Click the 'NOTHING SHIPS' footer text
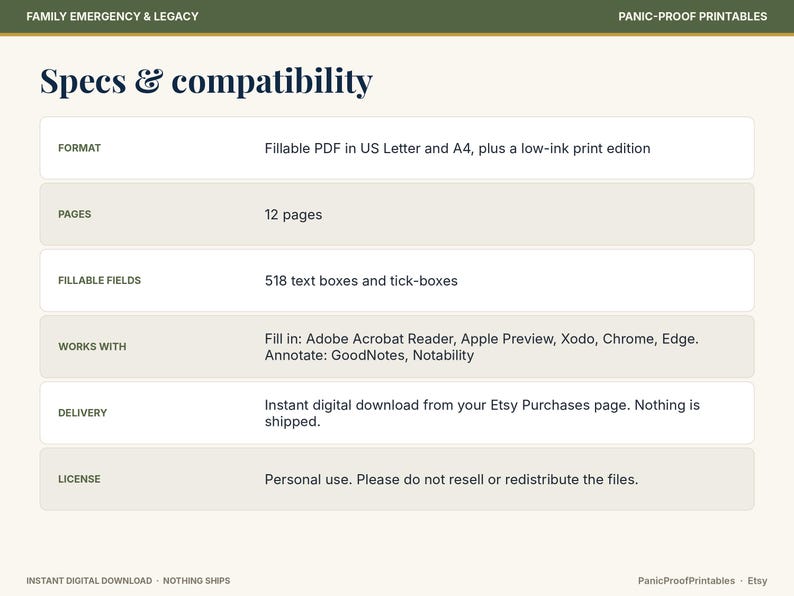Viewport: 794px width, 596px height. [196, 581]
